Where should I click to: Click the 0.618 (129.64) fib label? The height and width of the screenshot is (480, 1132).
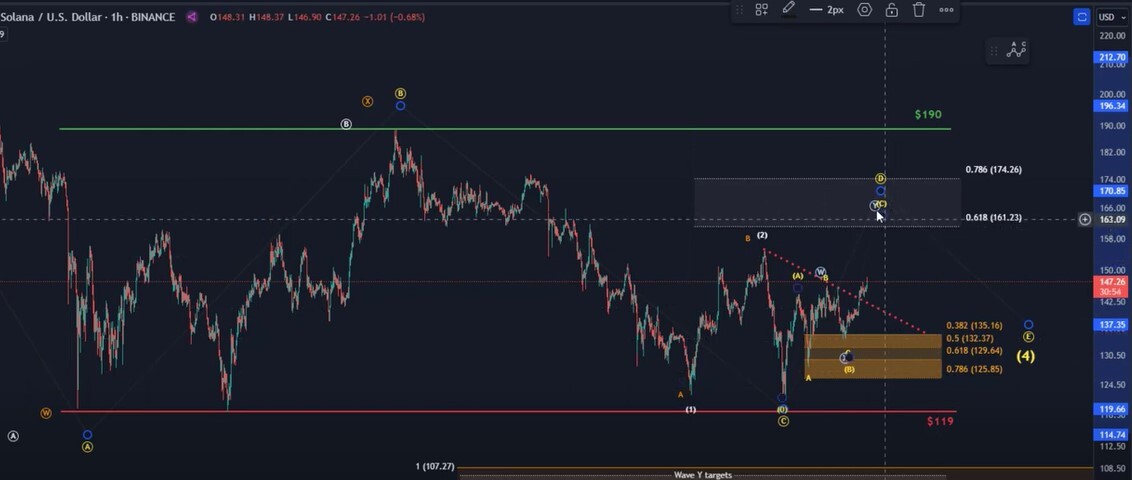pyautogui.click(x=974, y=351)
